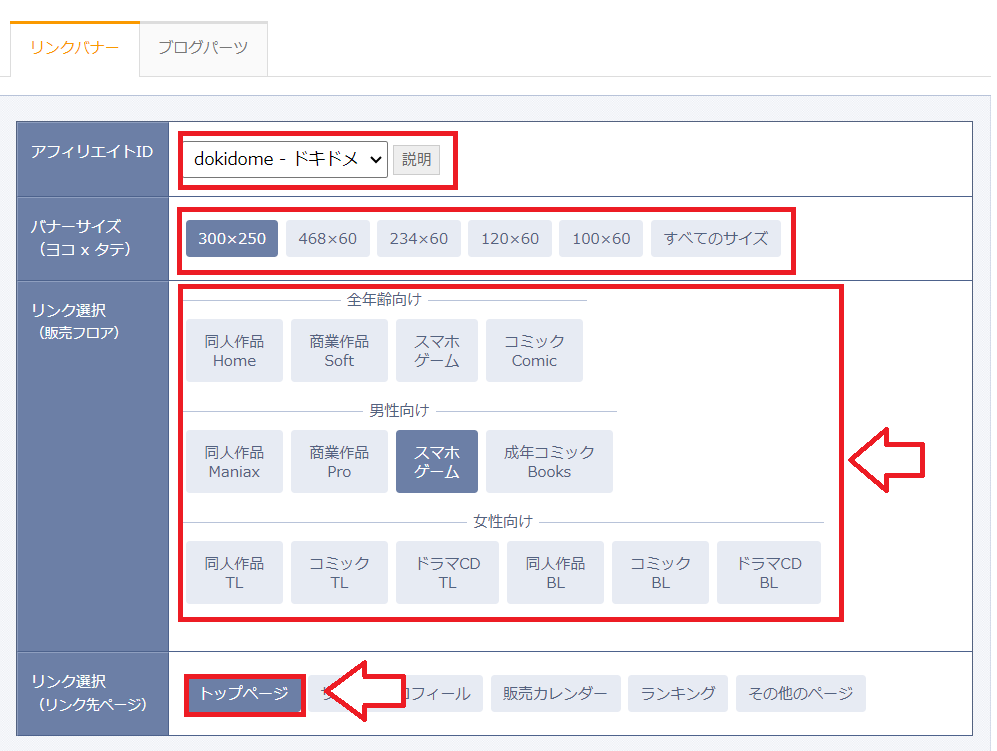Toggle スマホゲーム under 男性向け

point(437,462)
